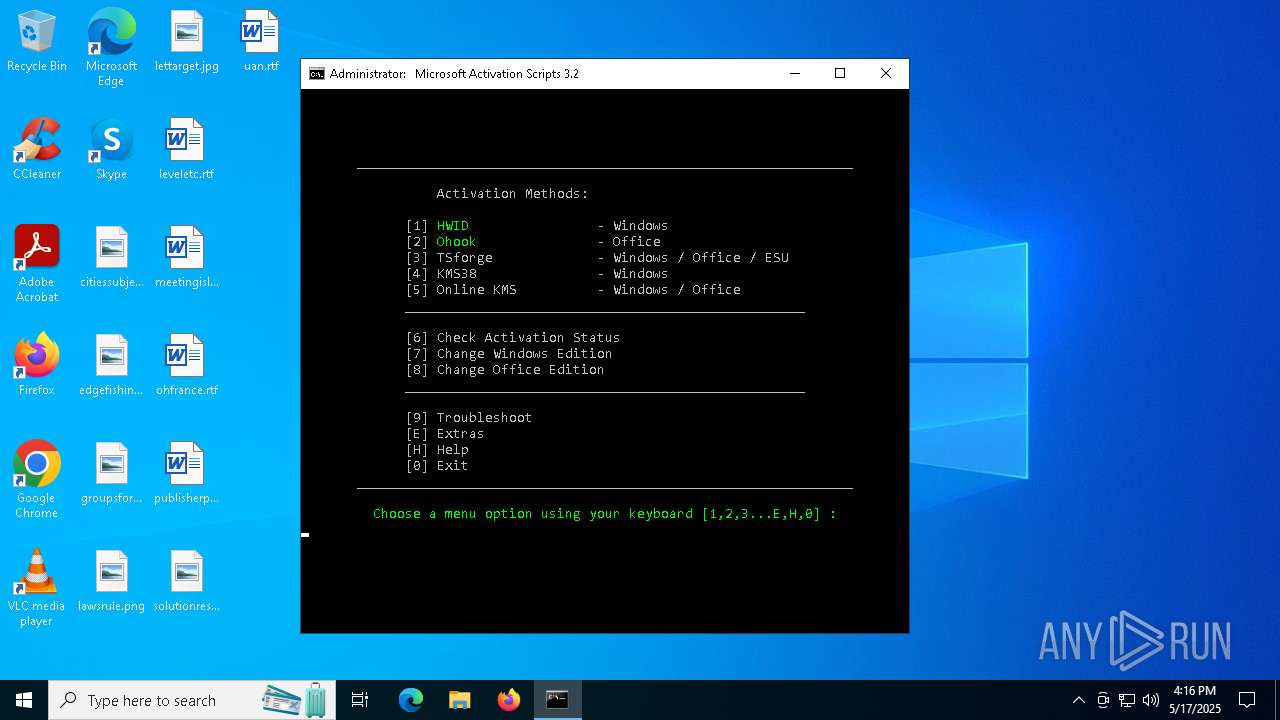Select citiessubje... image file icon

[111, 258]
